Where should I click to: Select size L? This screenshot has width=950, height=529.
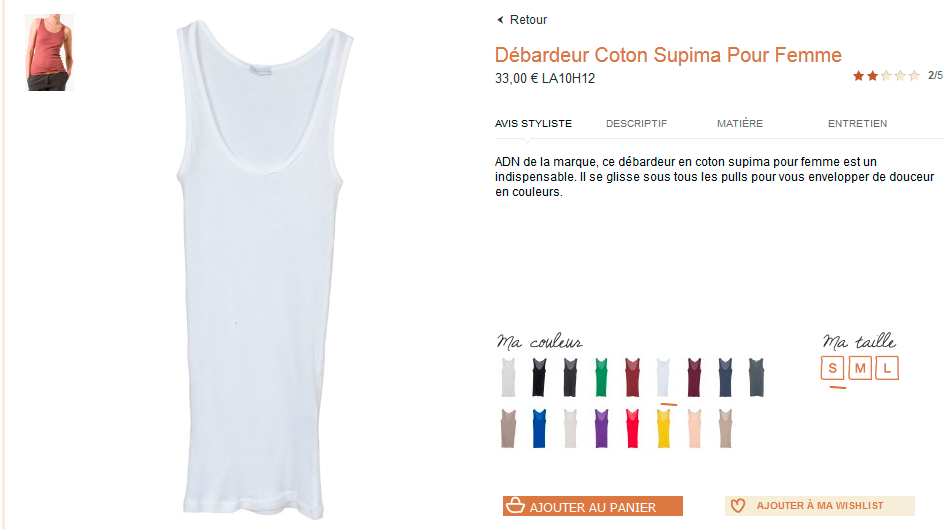coord(887,368)
